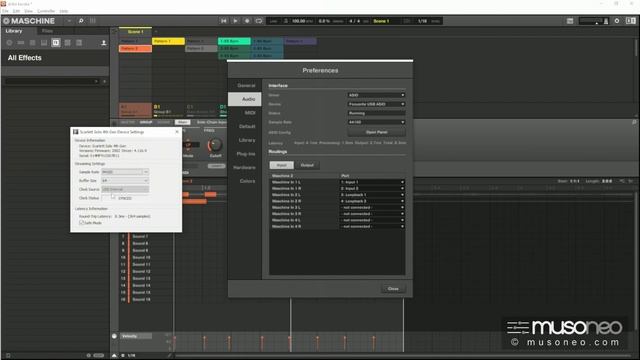Open port dropdown for Maschine In 2 R
Image resolution: width=640 pixels, height=360 pixels.
tap(372, 201)
